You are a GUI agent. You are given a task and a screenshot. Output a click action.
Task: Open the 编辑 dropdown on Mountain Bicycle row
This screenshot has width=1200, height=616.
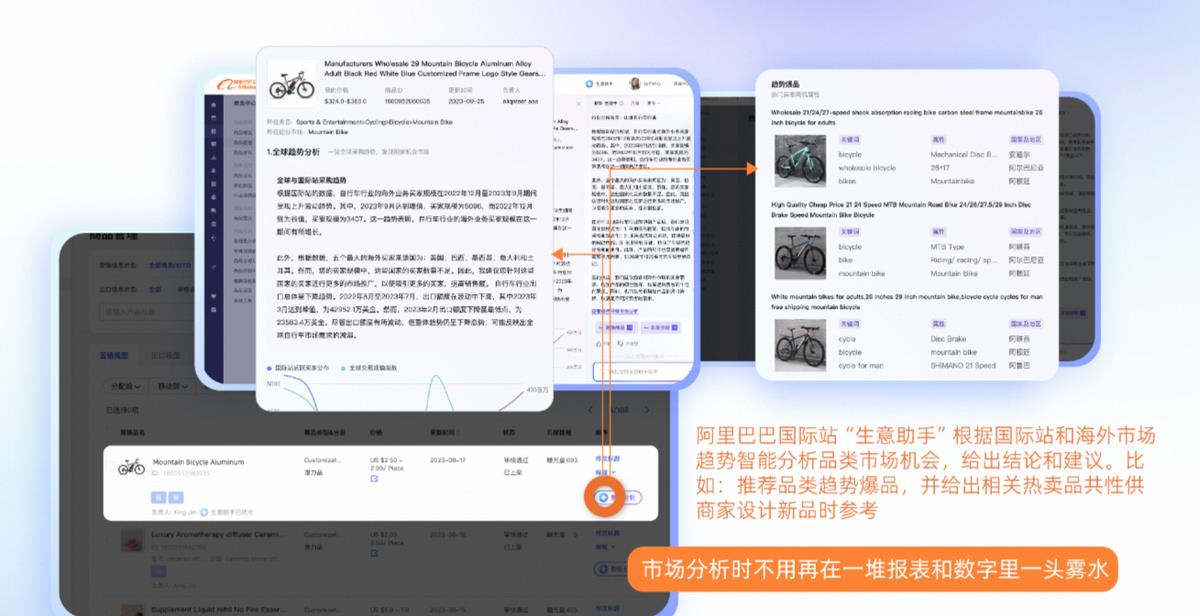click(606, 472)
